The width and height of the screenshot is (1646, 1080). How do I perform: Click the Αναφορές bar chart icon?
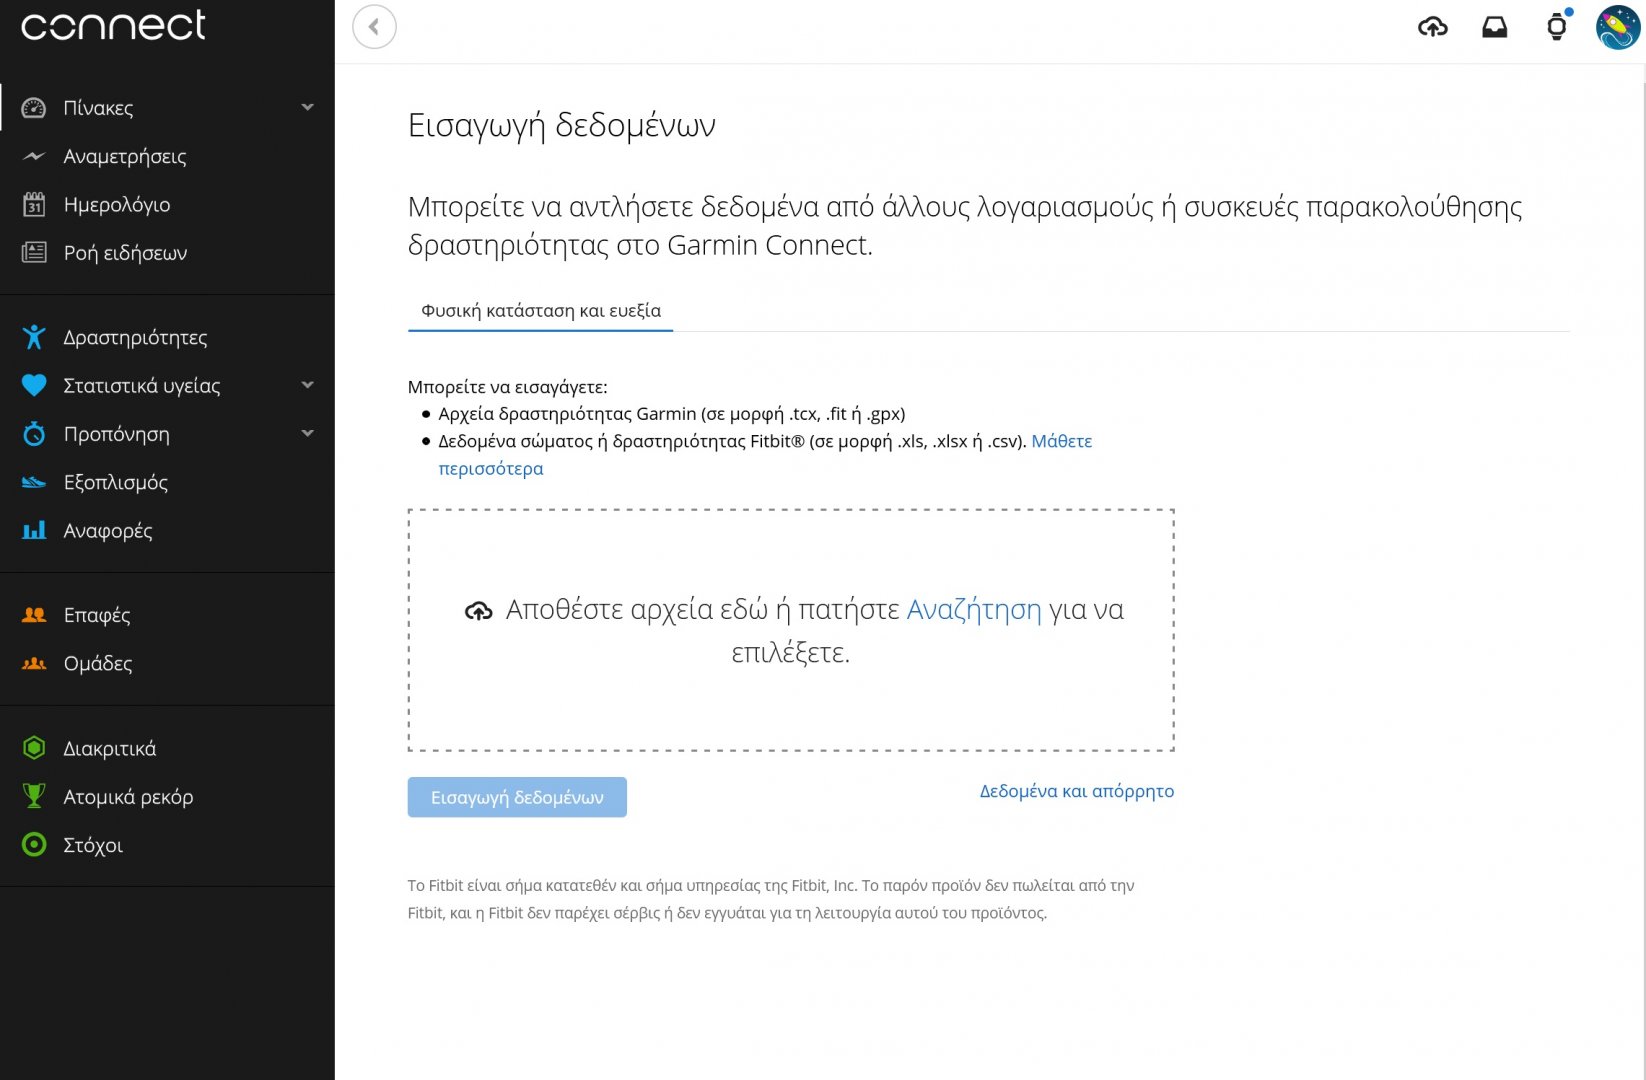click(34, 530)
